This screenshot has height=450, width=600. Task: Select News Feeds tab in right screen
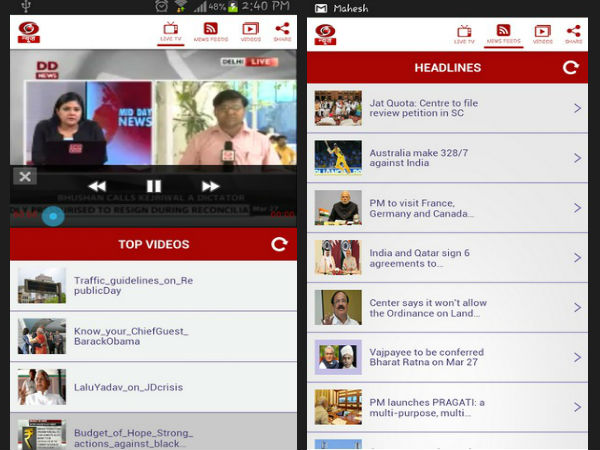pos(503,34)
